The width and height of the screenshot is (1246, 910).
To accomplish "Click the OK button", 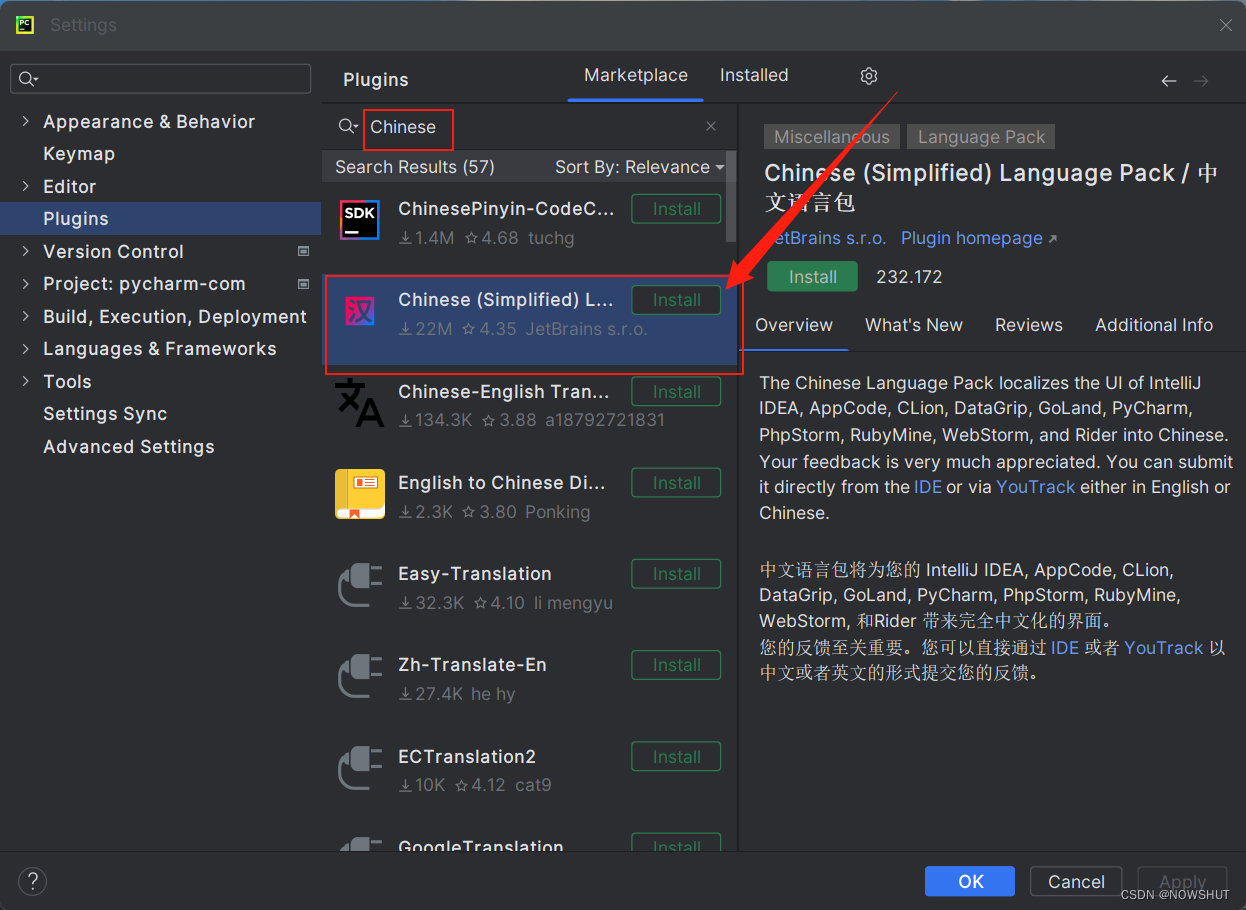I will [970, 881].
